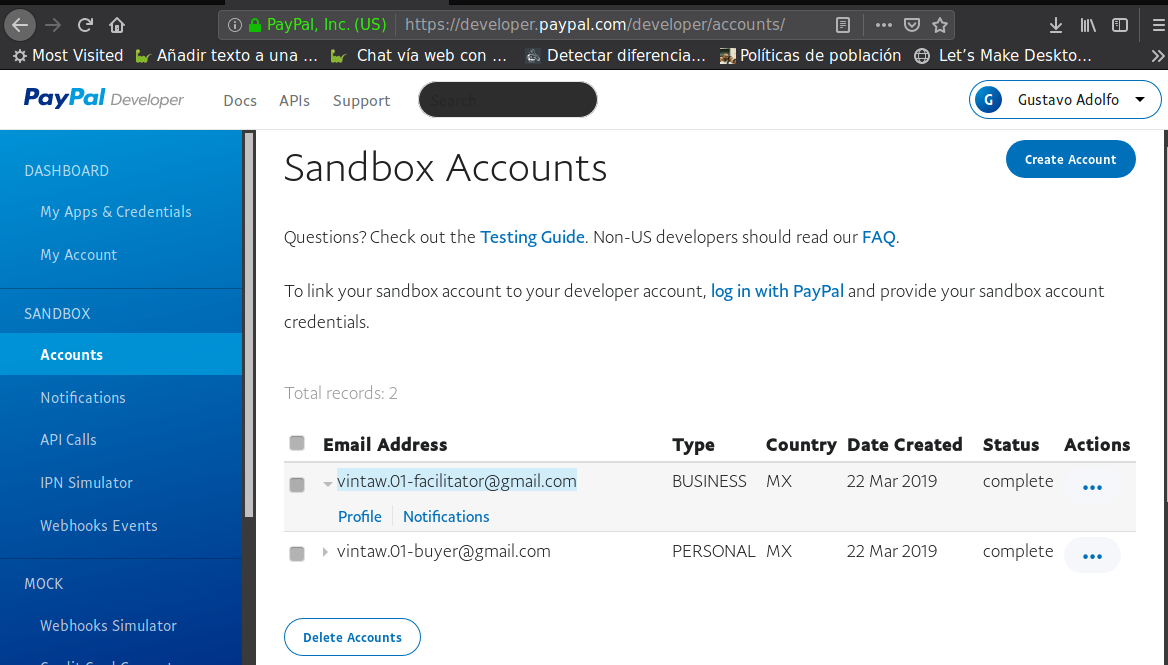
Task: Click the G user avatar icon
Action: coord(988,100)
